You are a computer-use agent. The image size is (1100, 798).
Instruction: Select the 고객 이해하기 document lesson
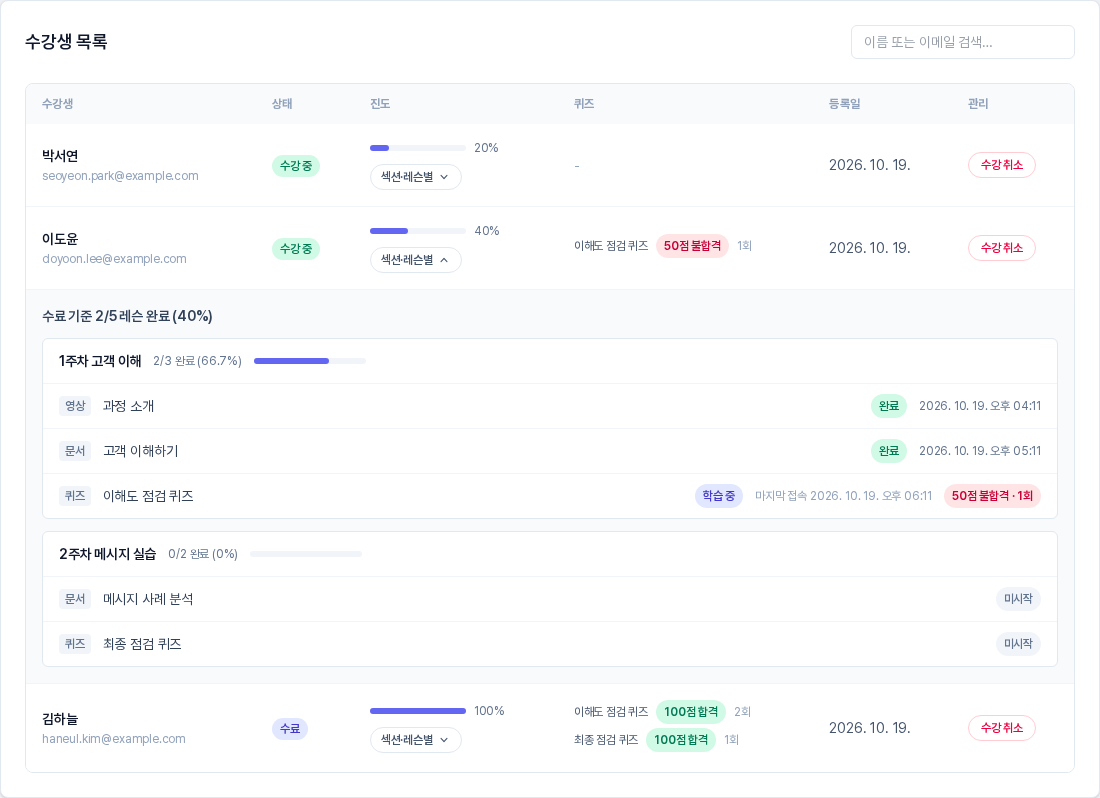[140, 451]
